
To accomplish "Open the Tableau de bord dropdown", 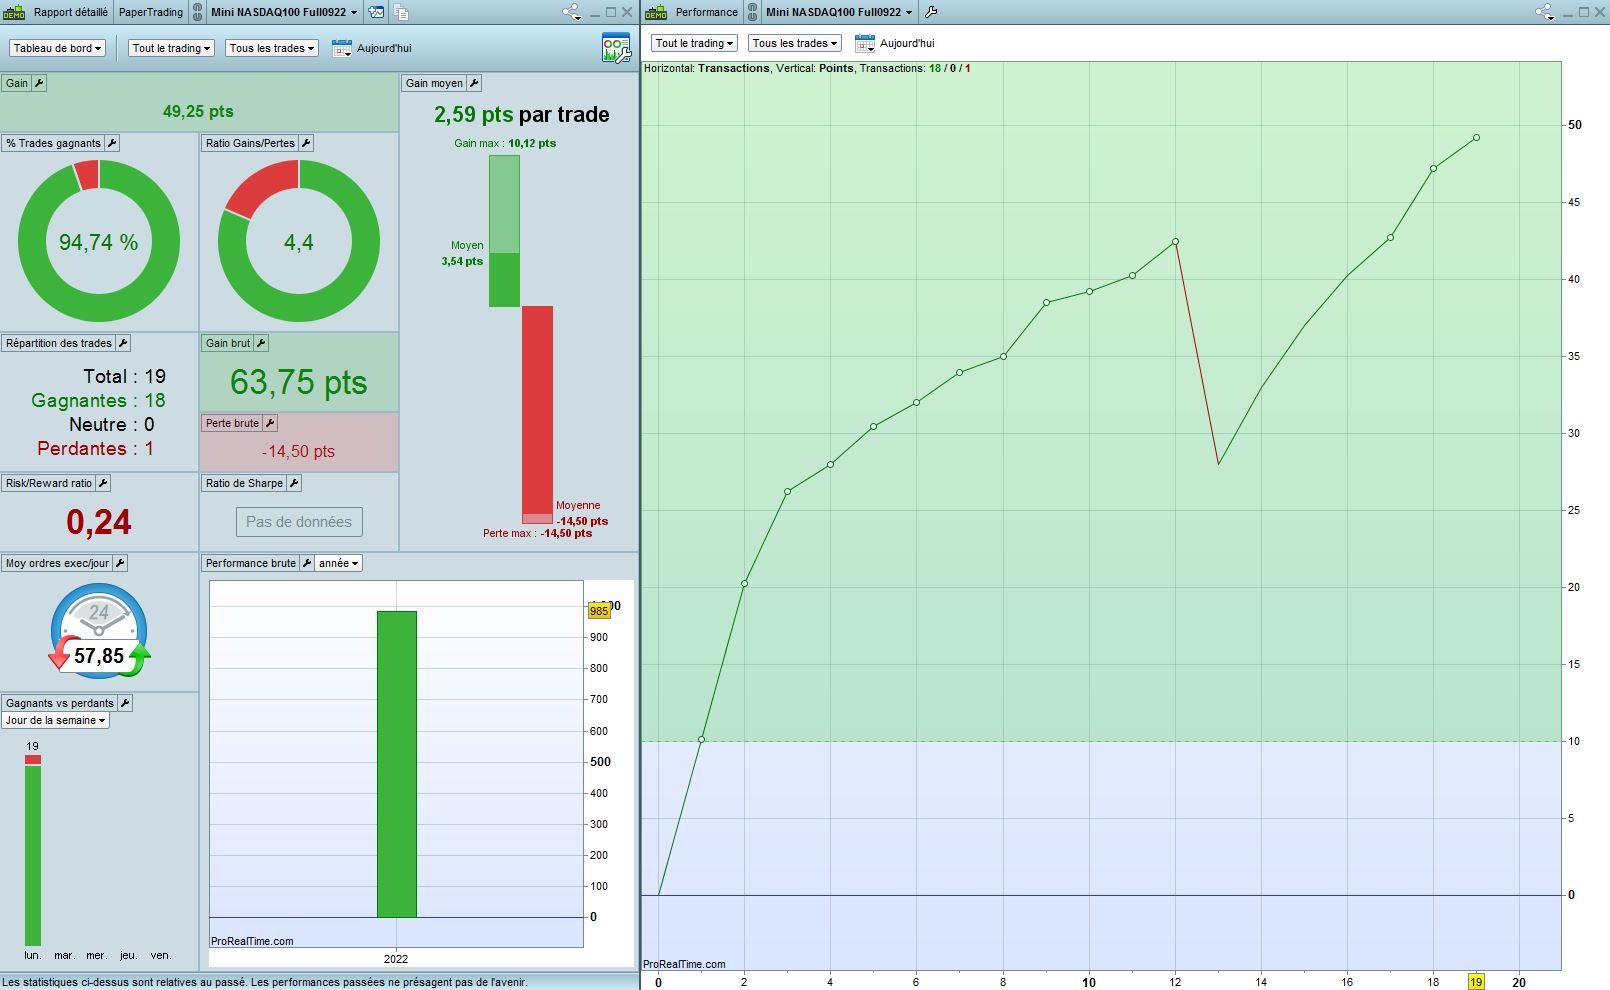I will [x=57, y=48].
